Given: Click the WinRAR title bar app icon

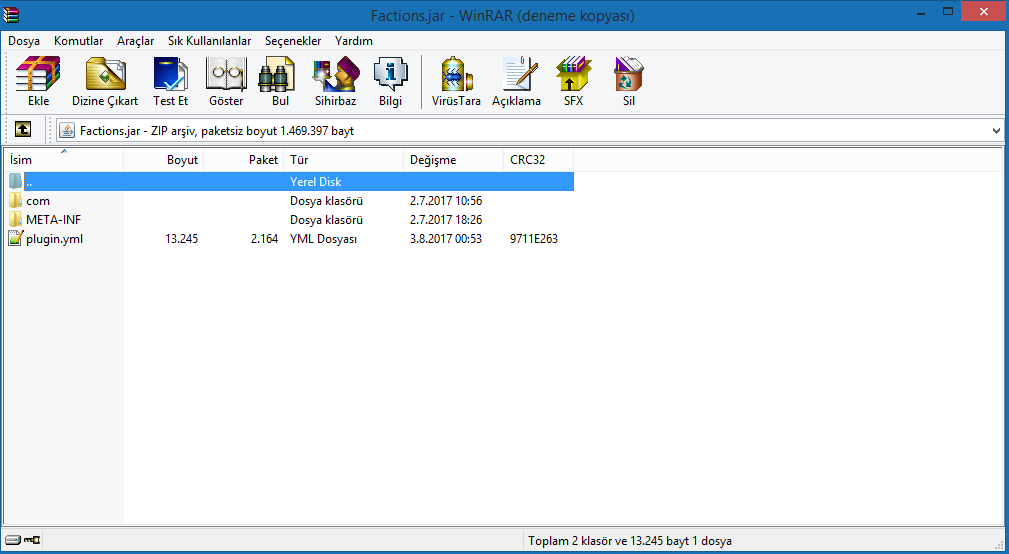Looking at the screenshot, I should tap(10, 14).
